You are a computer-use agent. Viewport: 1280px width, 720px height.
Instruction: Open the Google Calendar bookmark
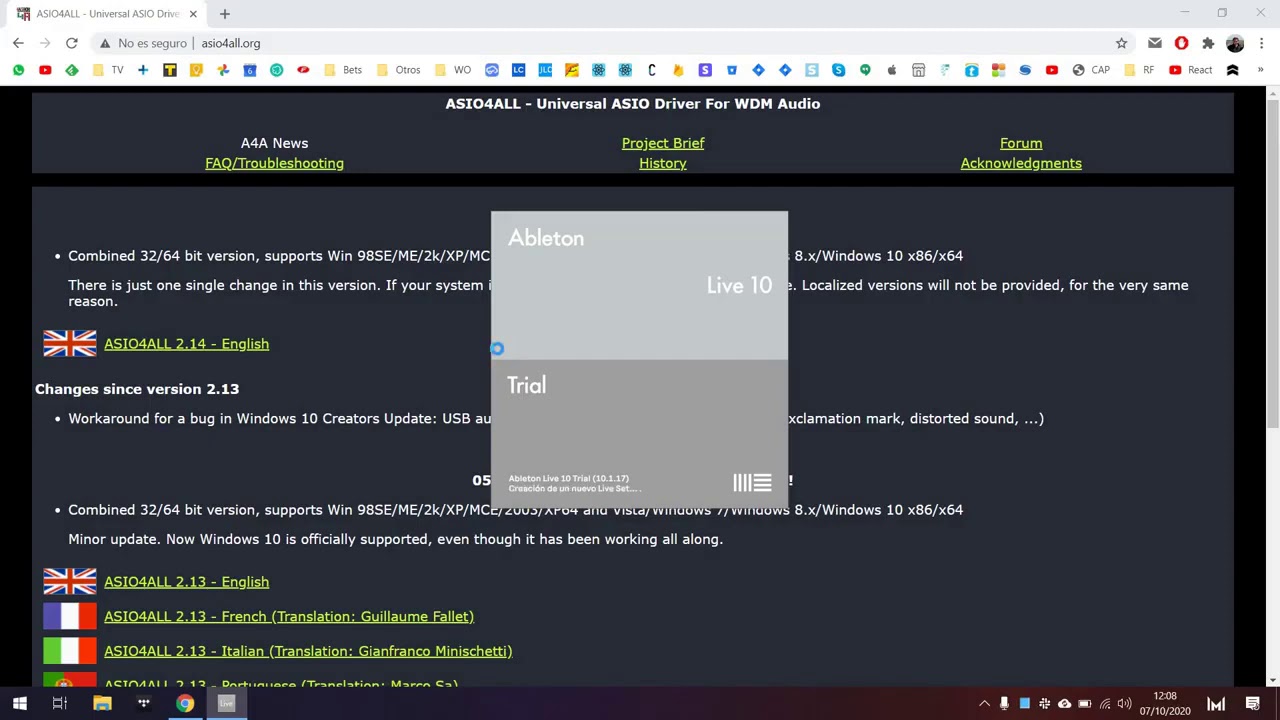[250, 70]
